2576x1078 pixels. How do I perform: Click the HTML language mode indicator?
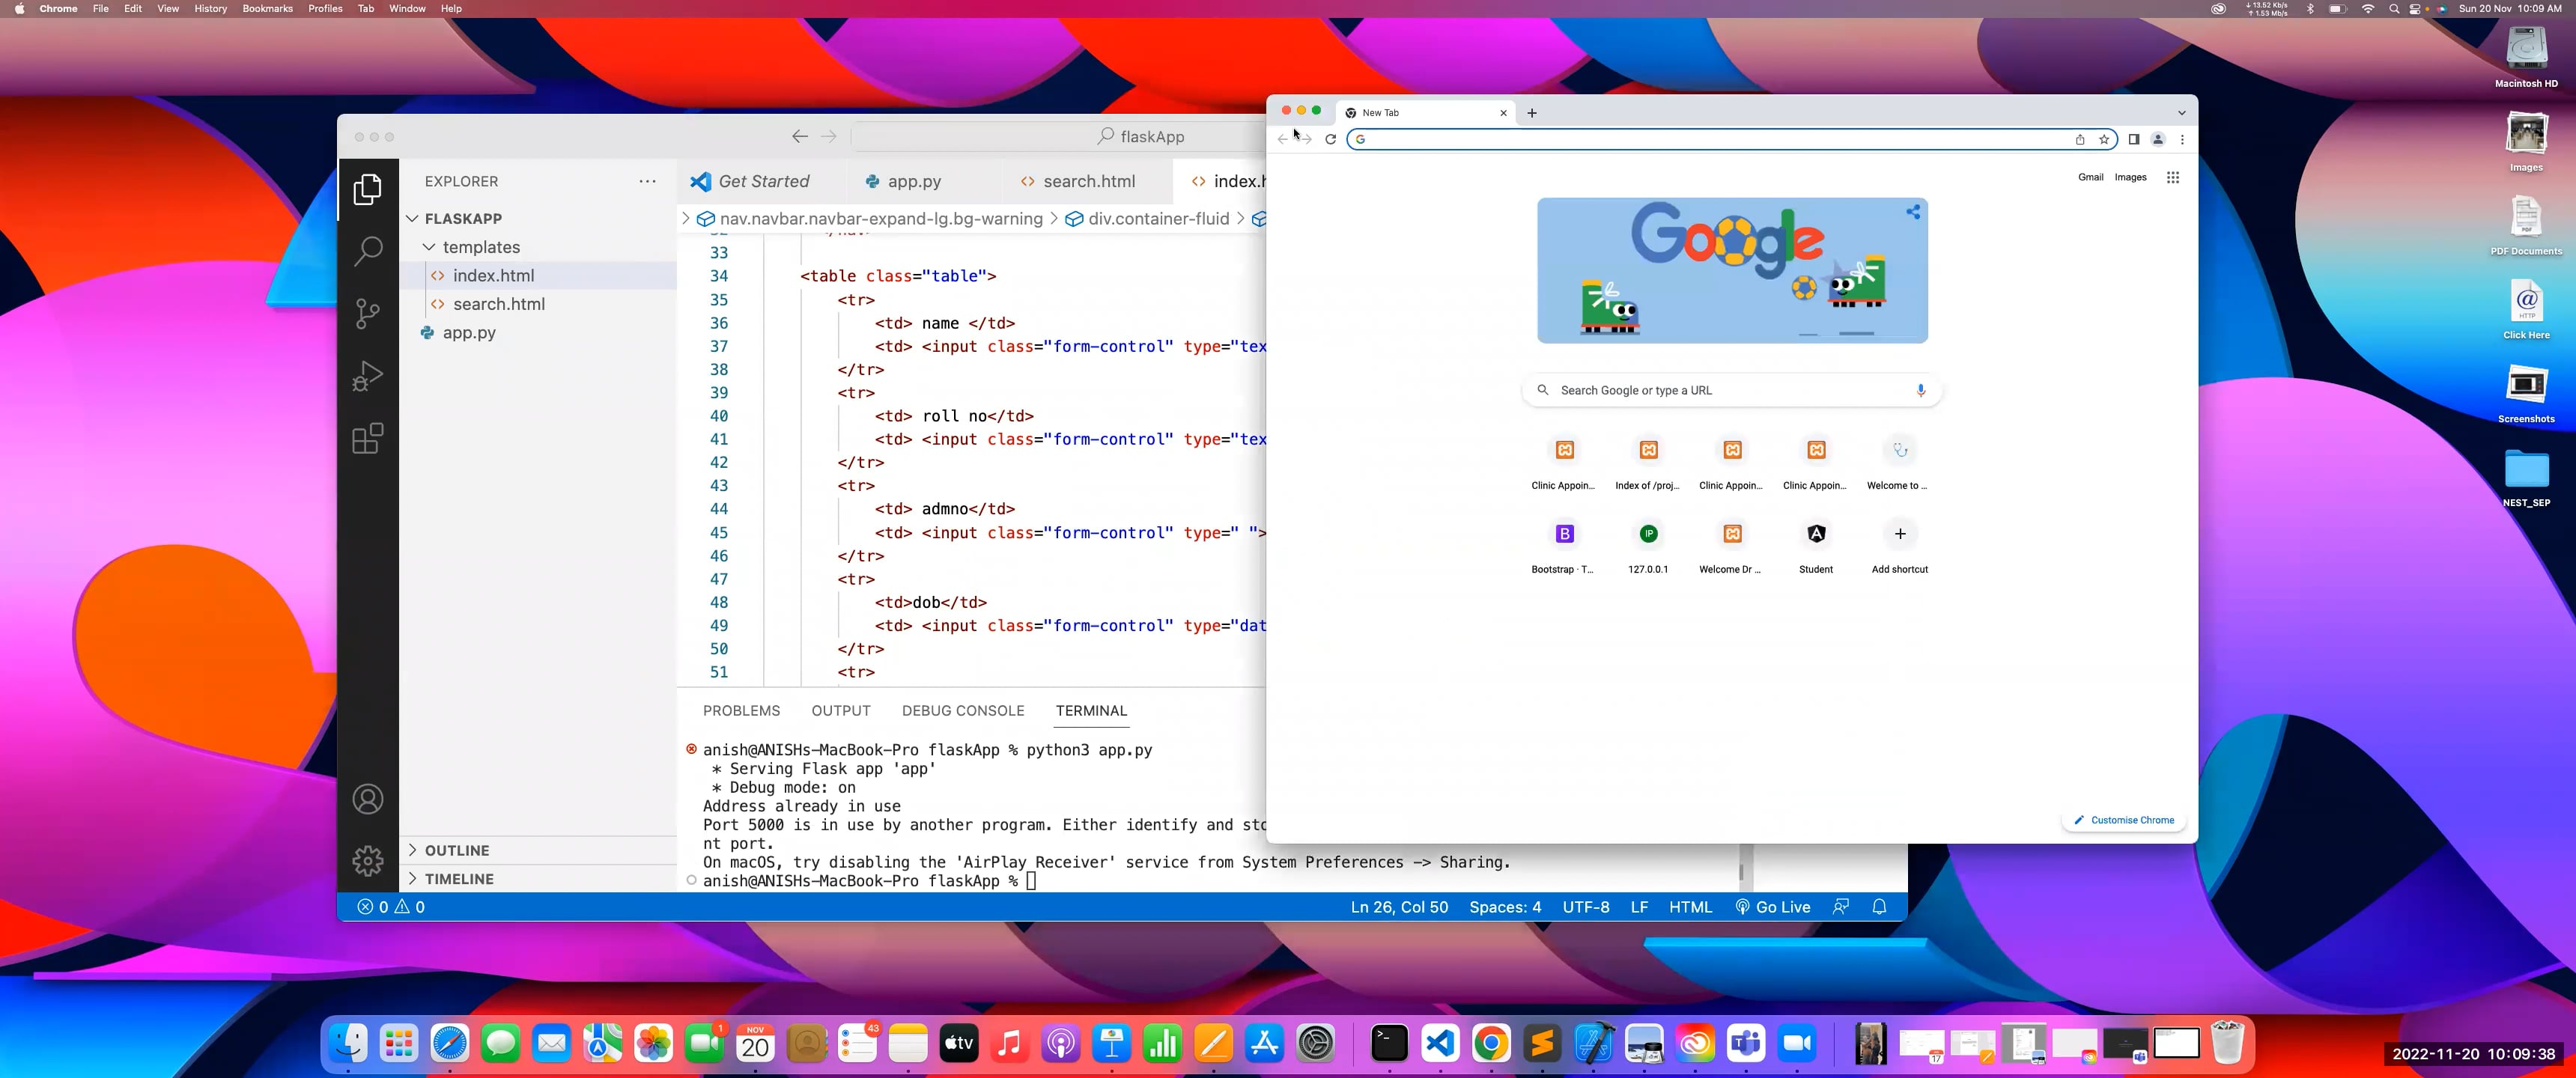point(1690,907)
